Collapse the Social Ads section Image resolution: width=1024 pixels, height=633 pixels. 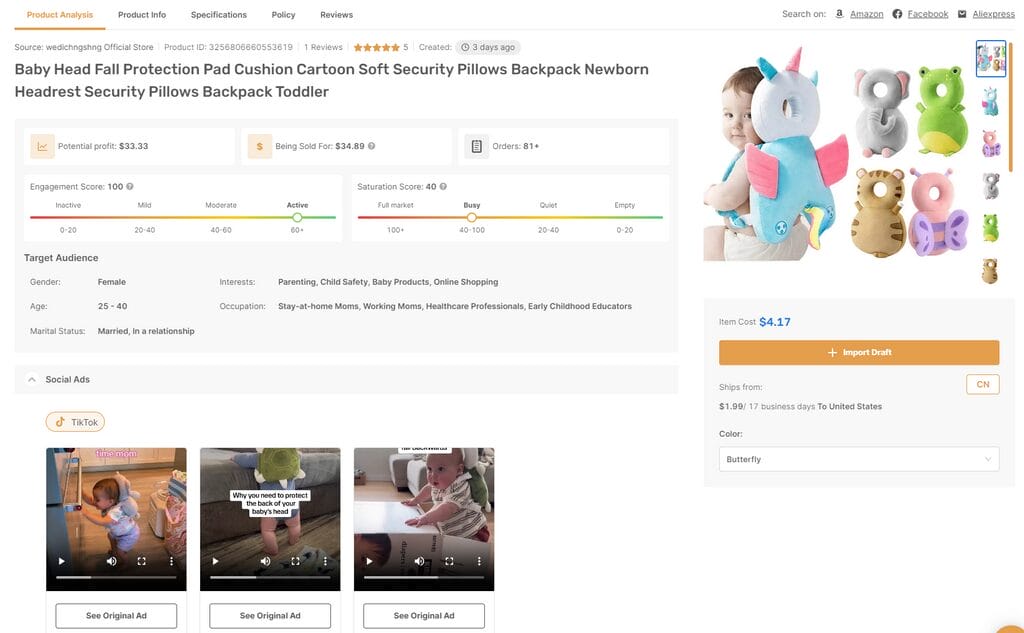click(31, 380)
